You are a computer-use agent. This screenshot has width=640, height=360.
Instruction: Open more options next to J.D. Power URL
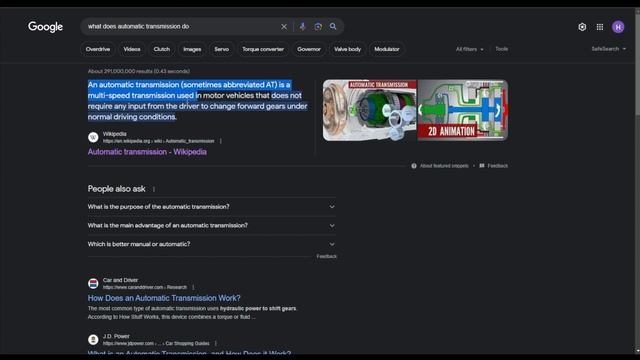click(x=216, y=343)
